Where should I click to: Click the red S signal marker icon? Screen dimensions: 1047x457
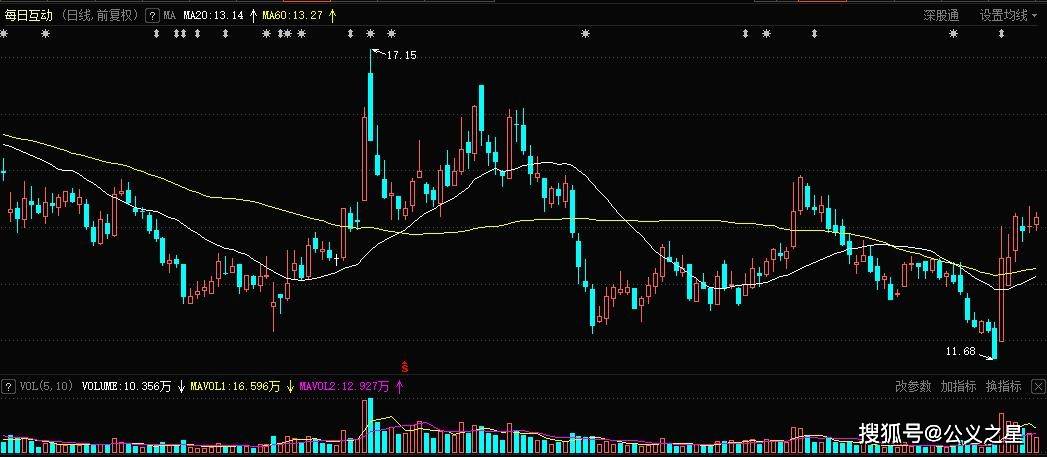coord(404,366)
